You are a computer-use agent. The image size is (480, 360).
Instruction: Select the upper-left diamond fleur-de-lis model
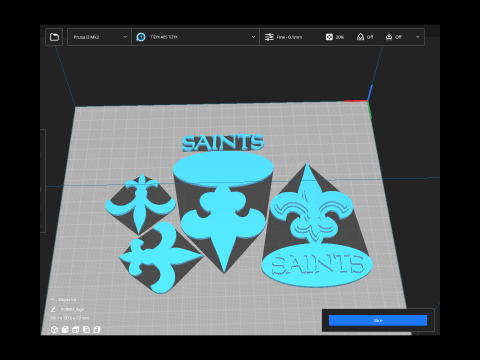pyautogui.click(x=140, y=203)
